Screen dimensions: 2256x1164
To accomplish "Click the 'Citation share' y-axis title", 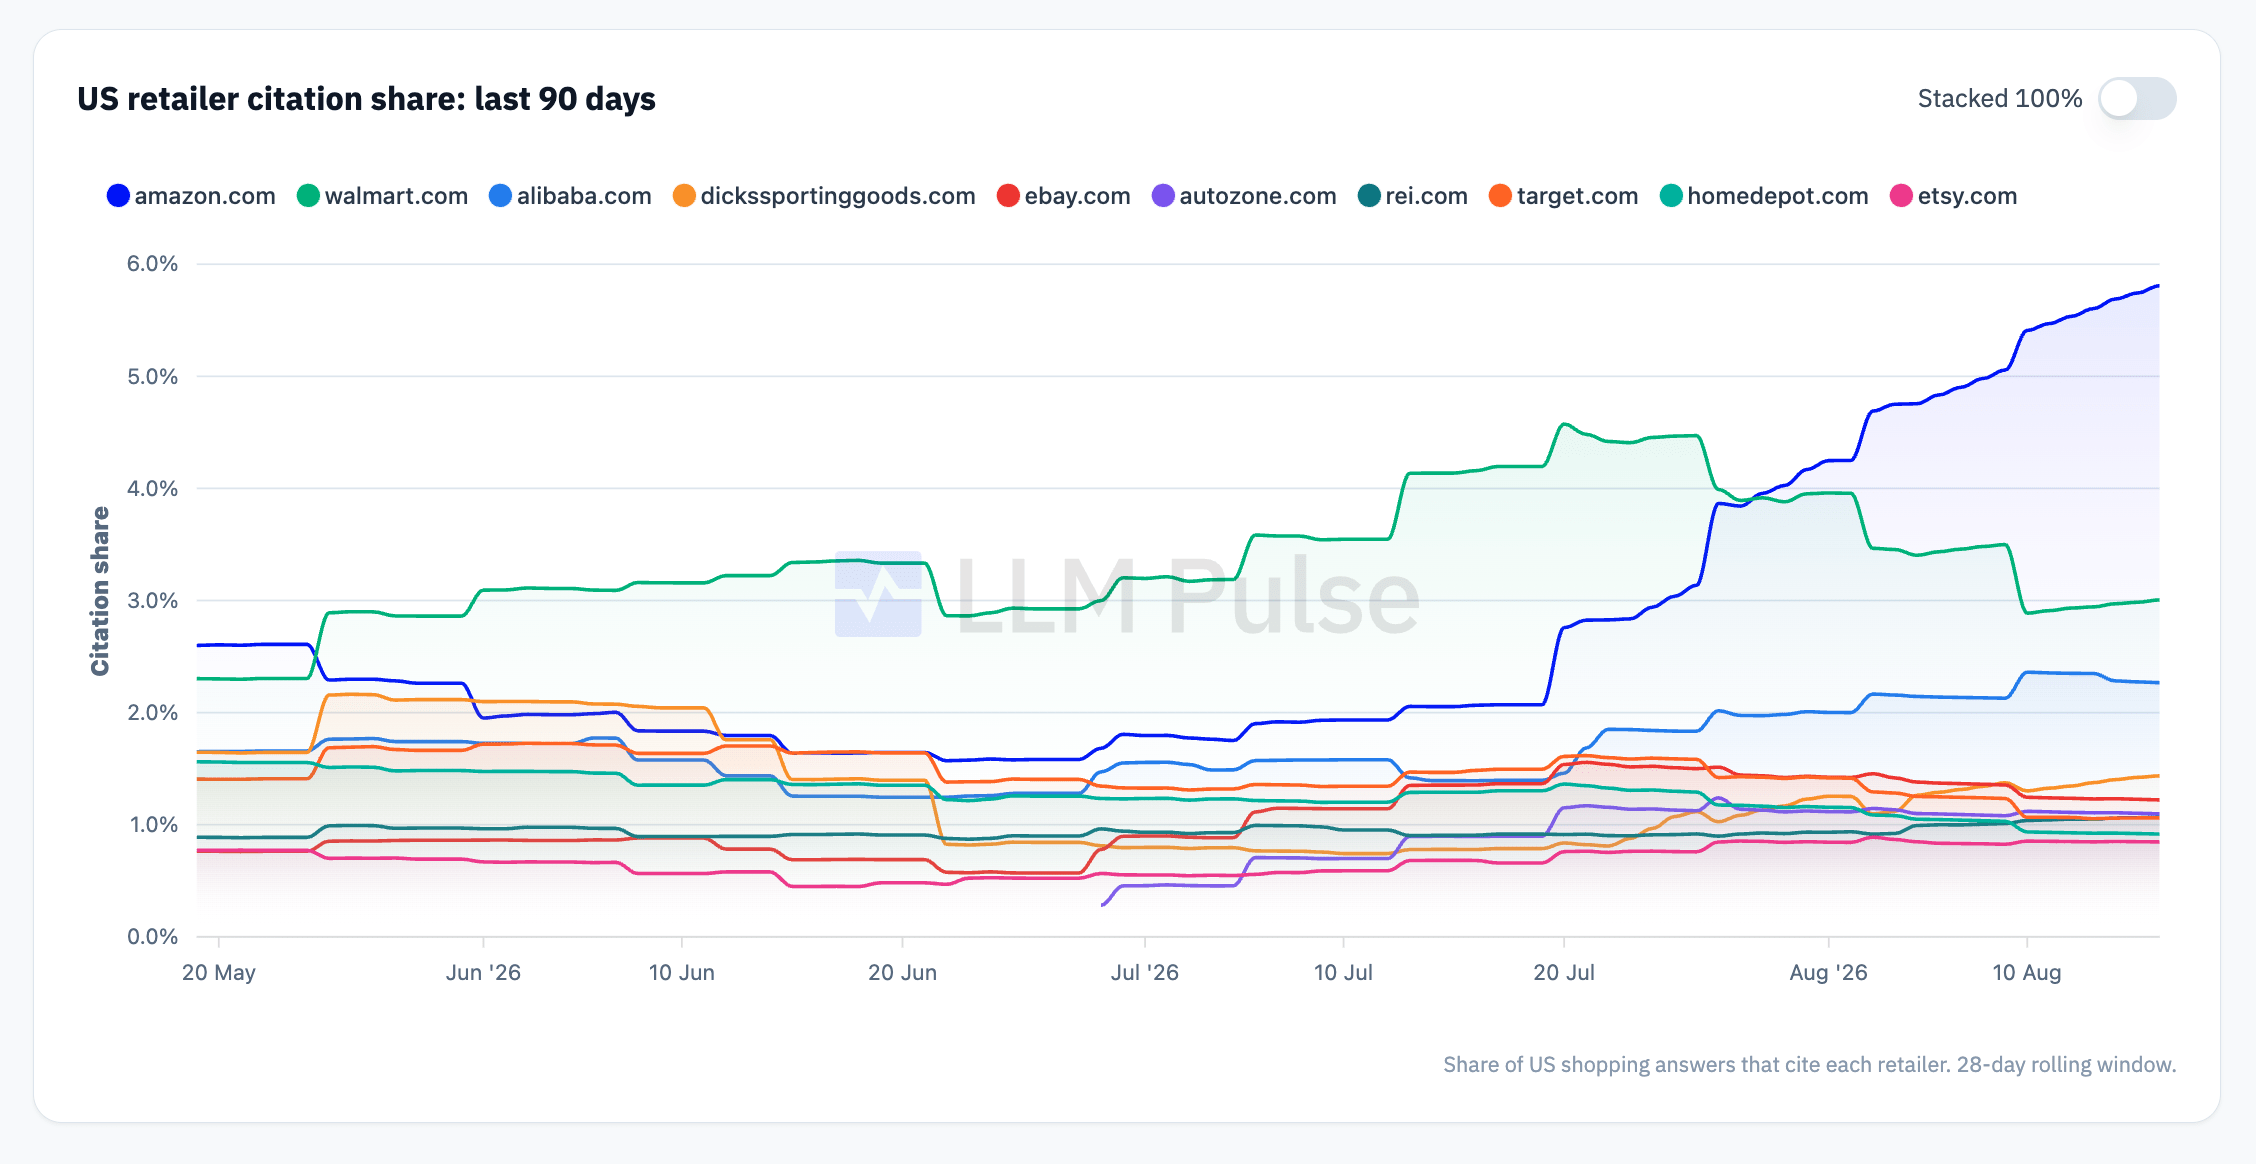I will pos(100,591).
